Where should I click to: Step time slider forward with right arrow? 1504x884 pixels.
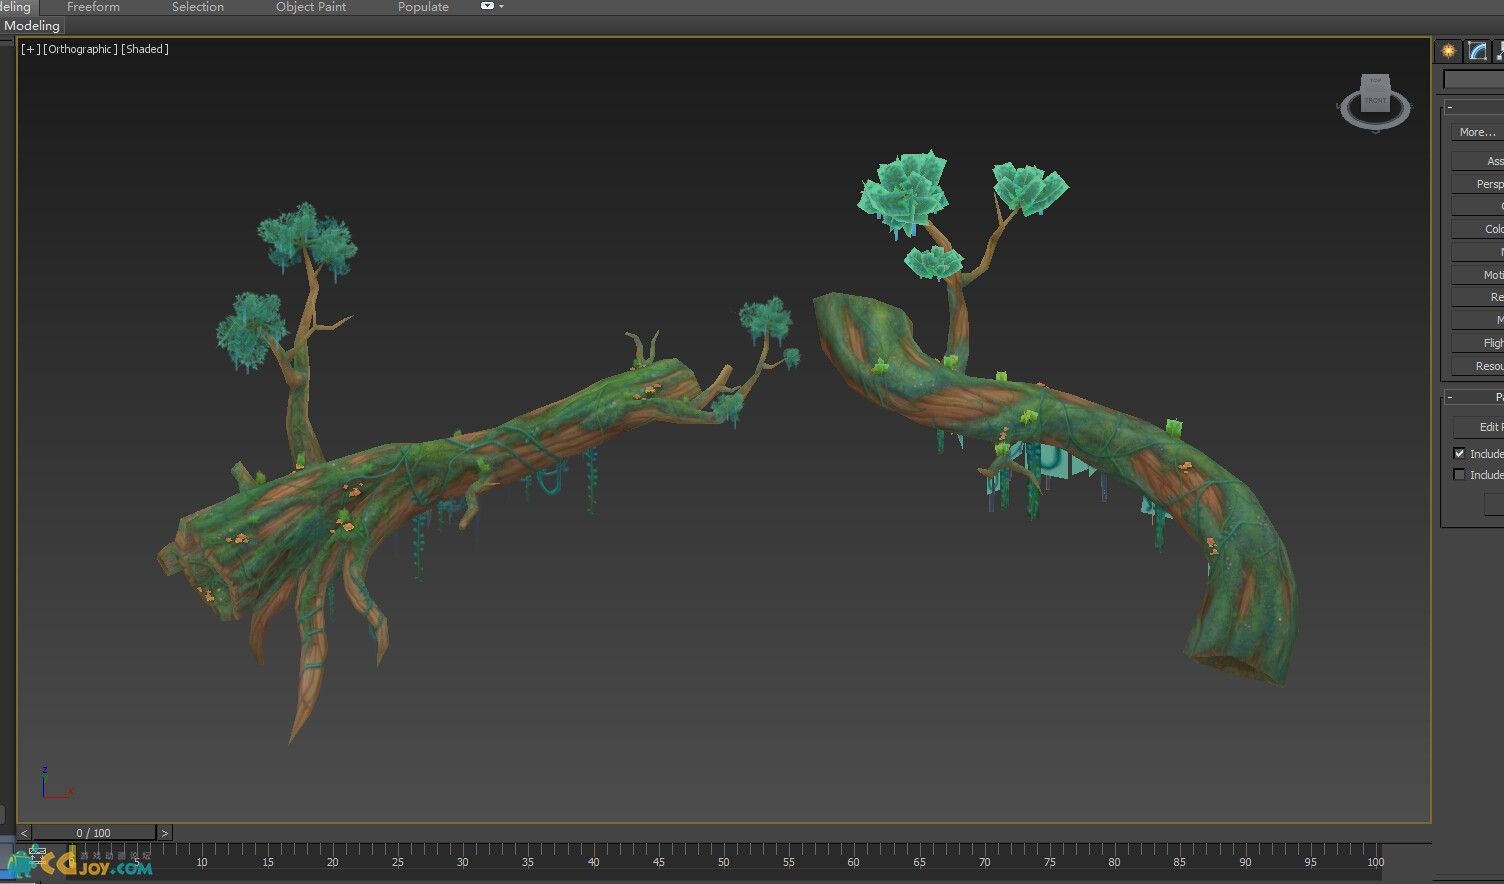click(x=165, y=832)
